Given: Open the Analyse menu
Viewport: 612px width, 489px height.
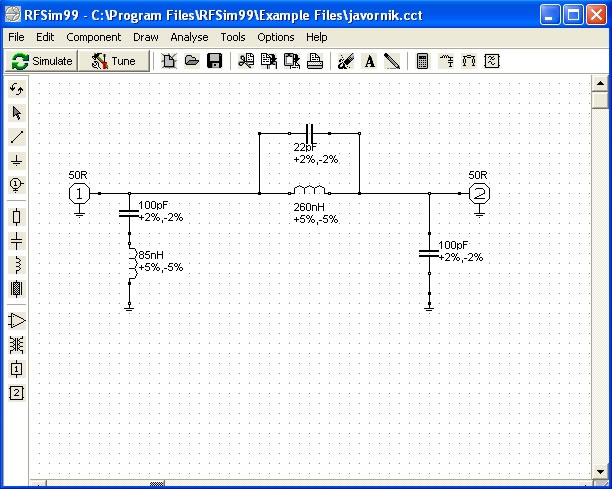Looking at the screenshot, I should pos(189,37).
